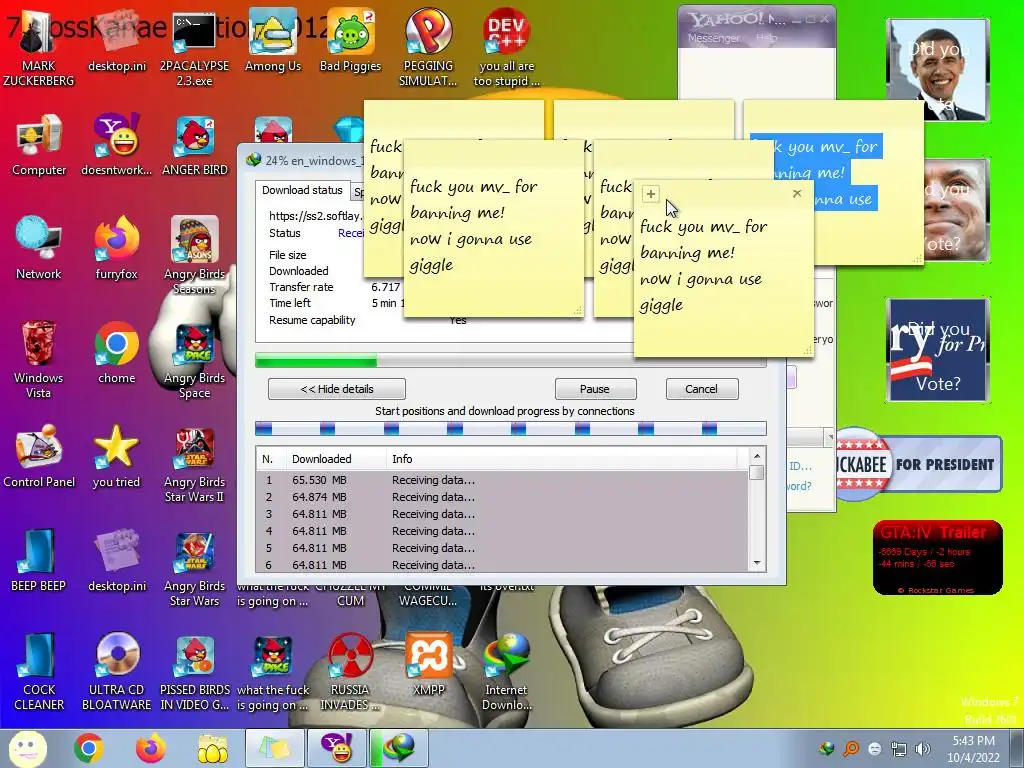Screen dimensions: 1024x768
Task: Click the Huckabee For President gadget
Action: pyautogui.click(x=918, y=464)
